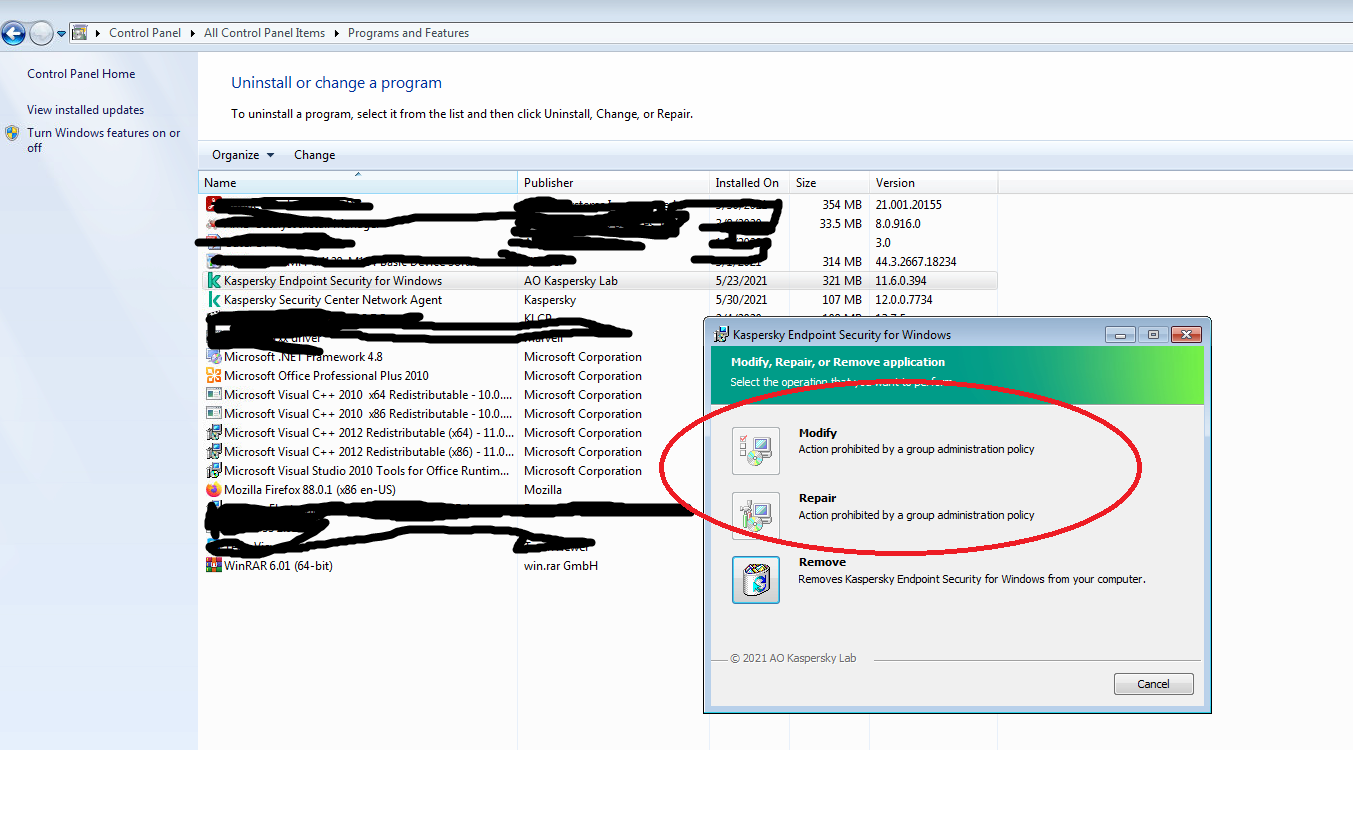Select Kaspersky Endpoint Security for Windows row
Screen dimensions: 1353x813
pos(598,281)
